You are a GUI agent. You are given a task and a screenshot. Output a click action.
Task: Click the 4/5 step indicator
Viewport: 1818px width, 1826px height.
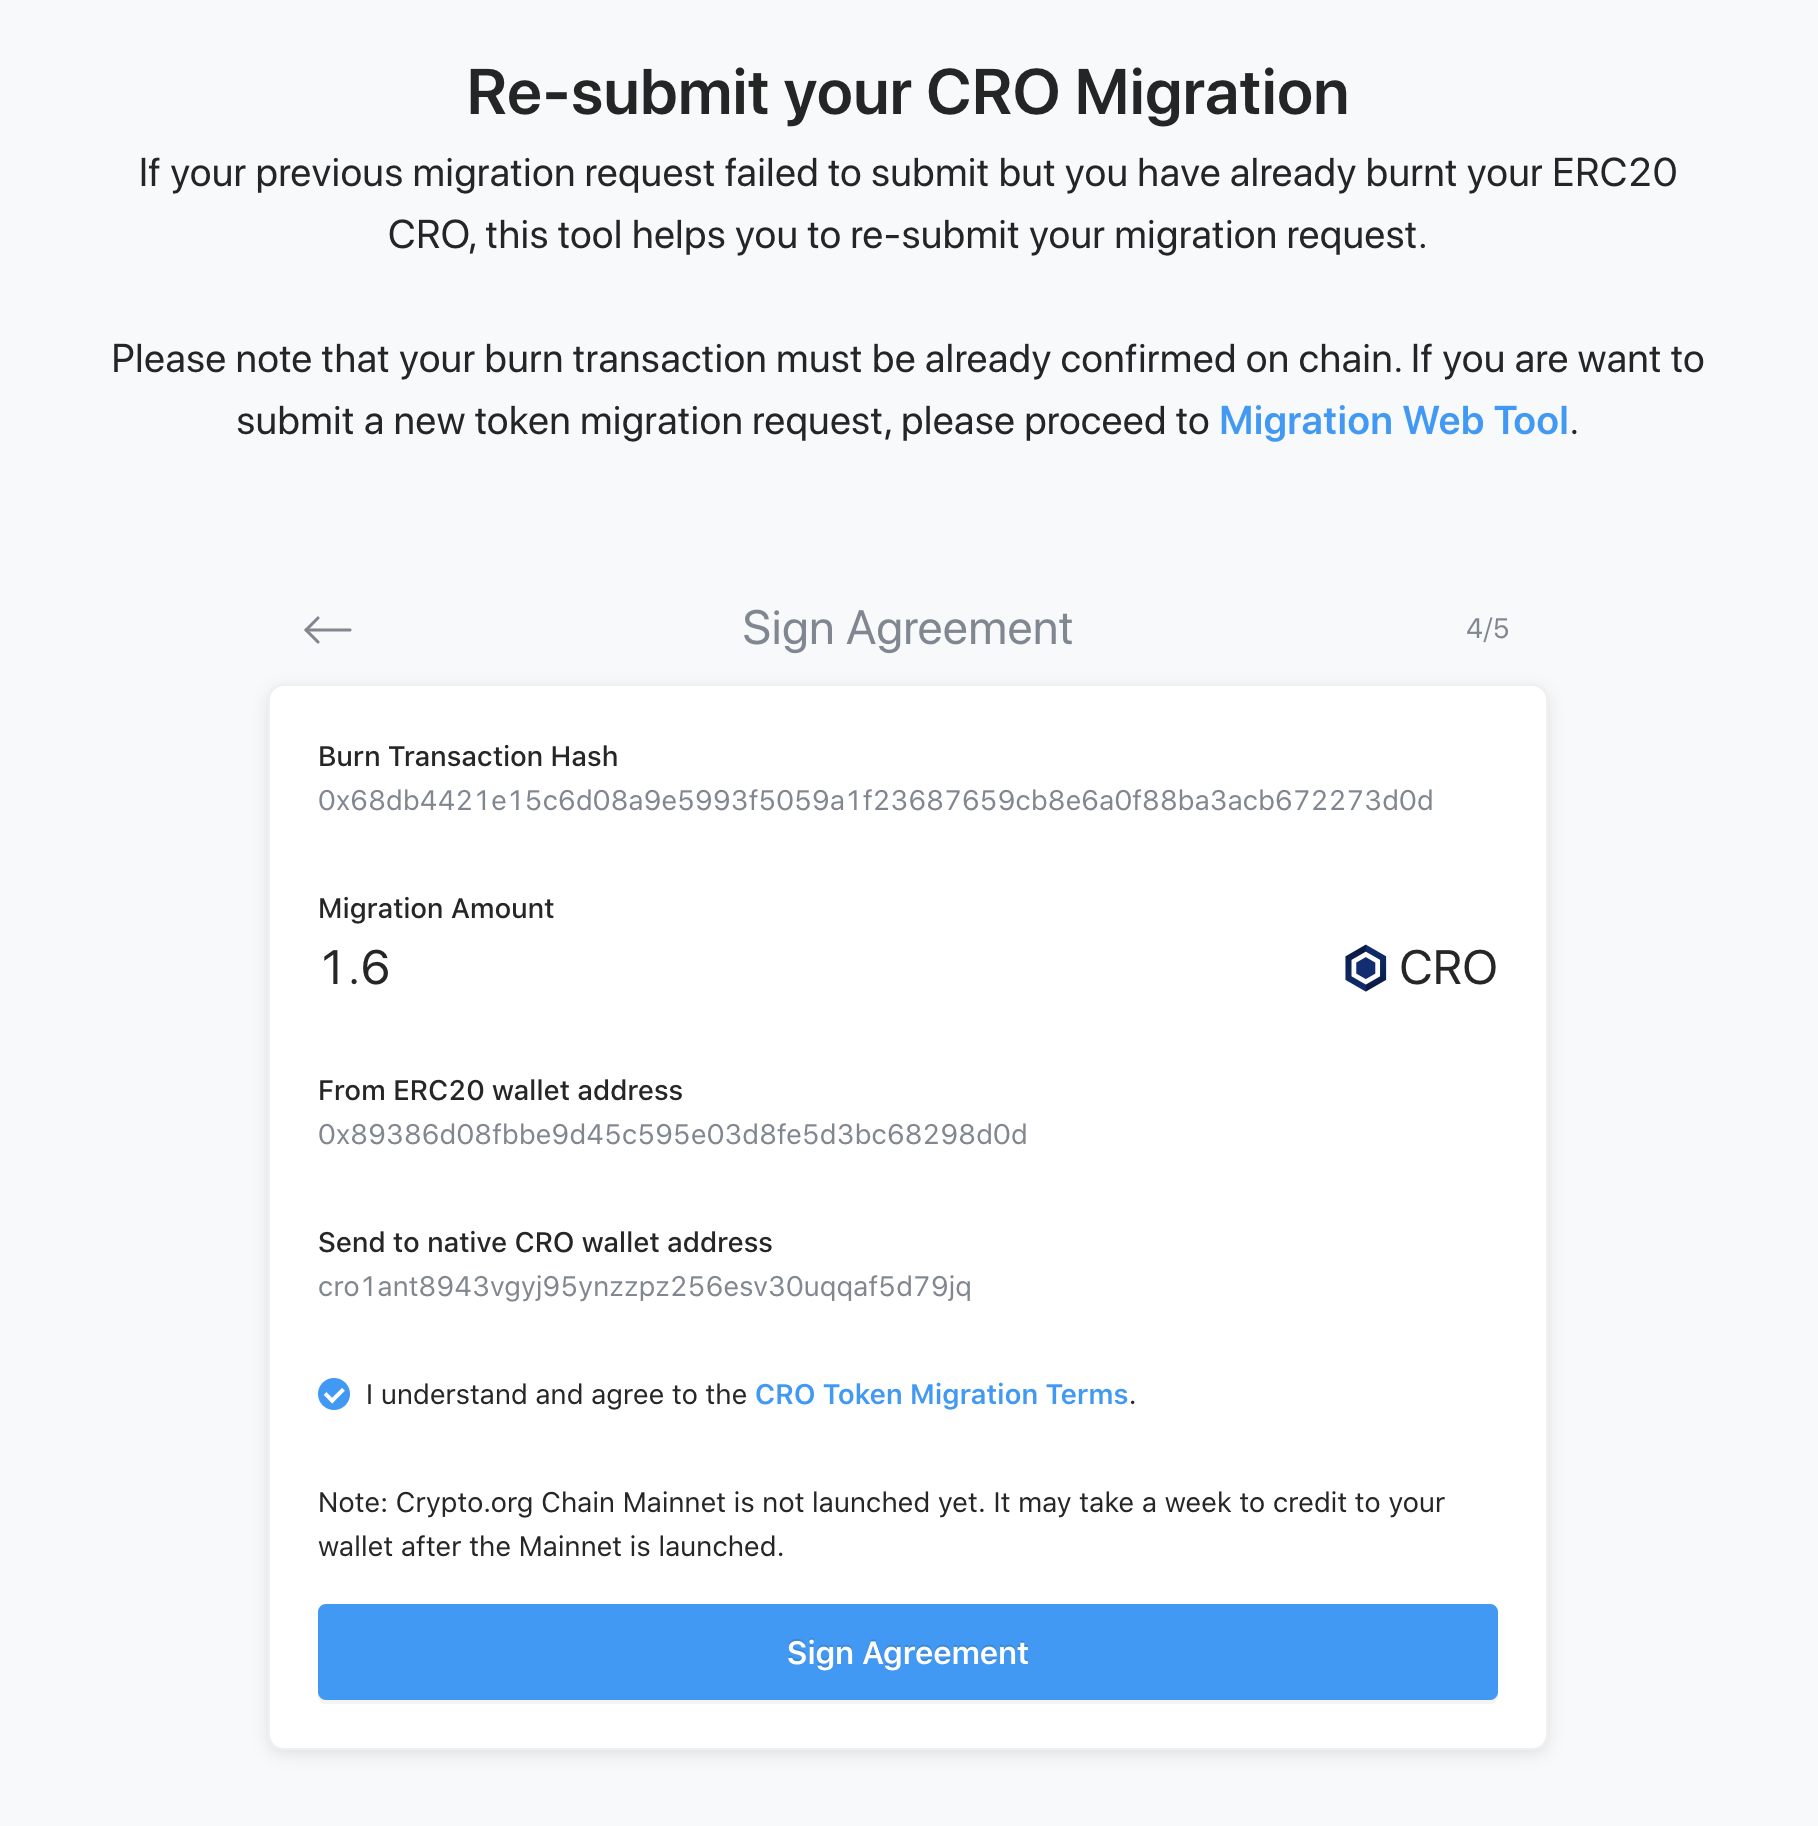(1487, 629)
